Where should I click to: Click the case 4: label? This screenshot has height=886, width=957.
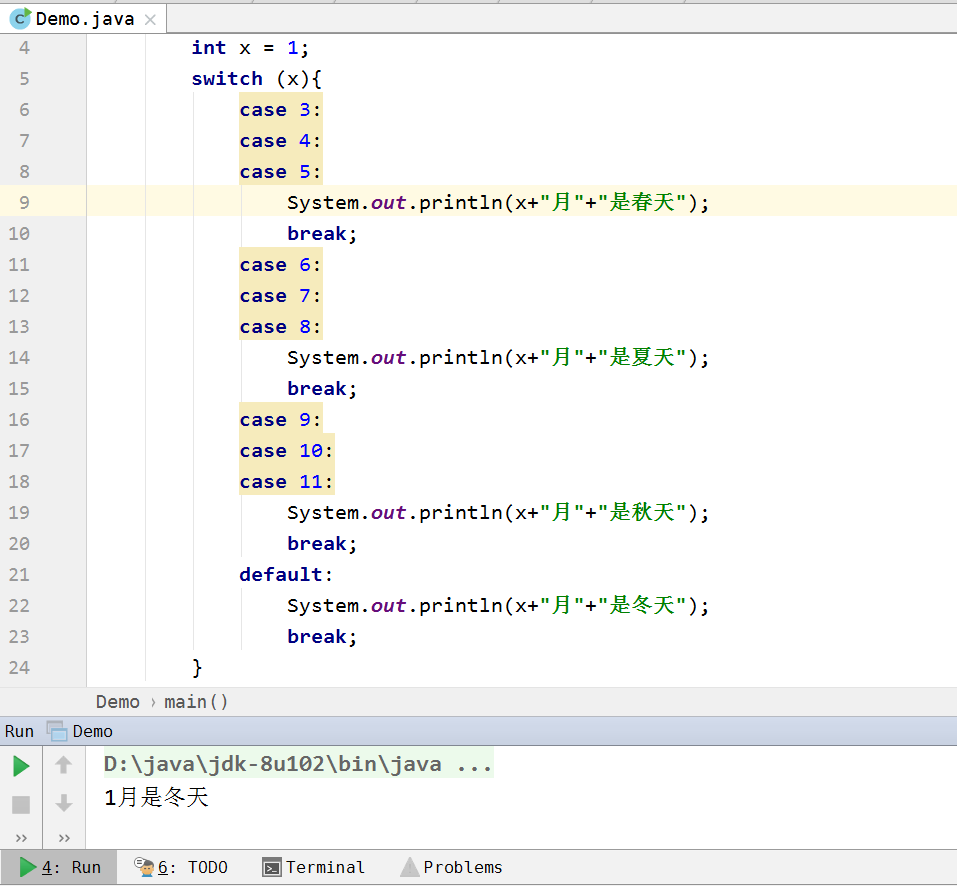pos(280,141)
